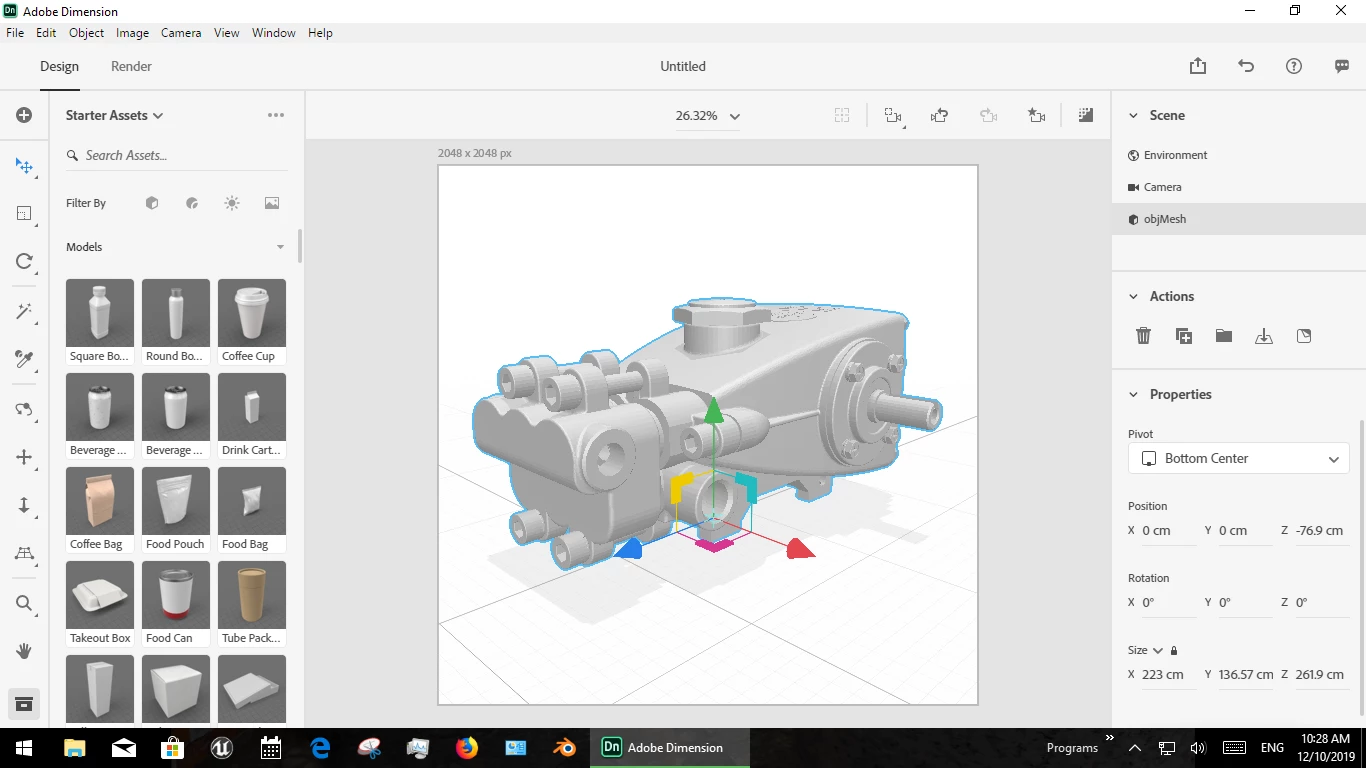
Task: Switch to the Render tab
Action: 131,66
